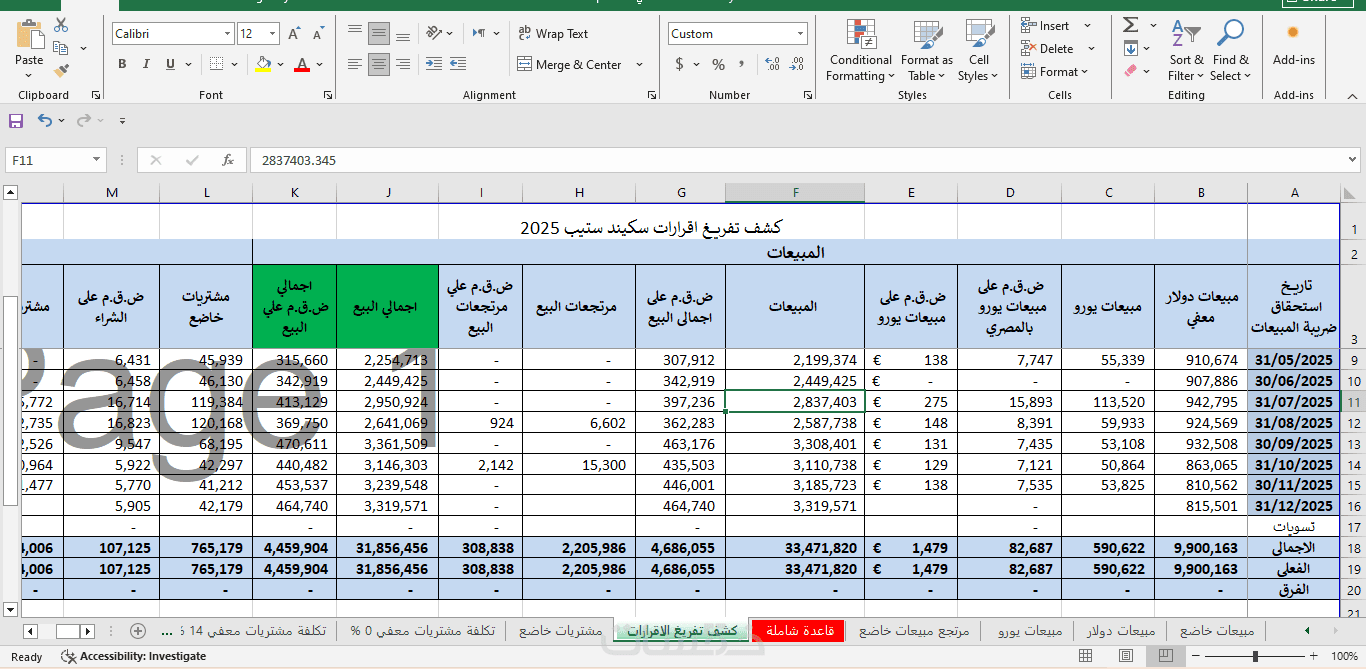
Task: Click the zoom slider in the status bar
Action: pos(1256,656)
